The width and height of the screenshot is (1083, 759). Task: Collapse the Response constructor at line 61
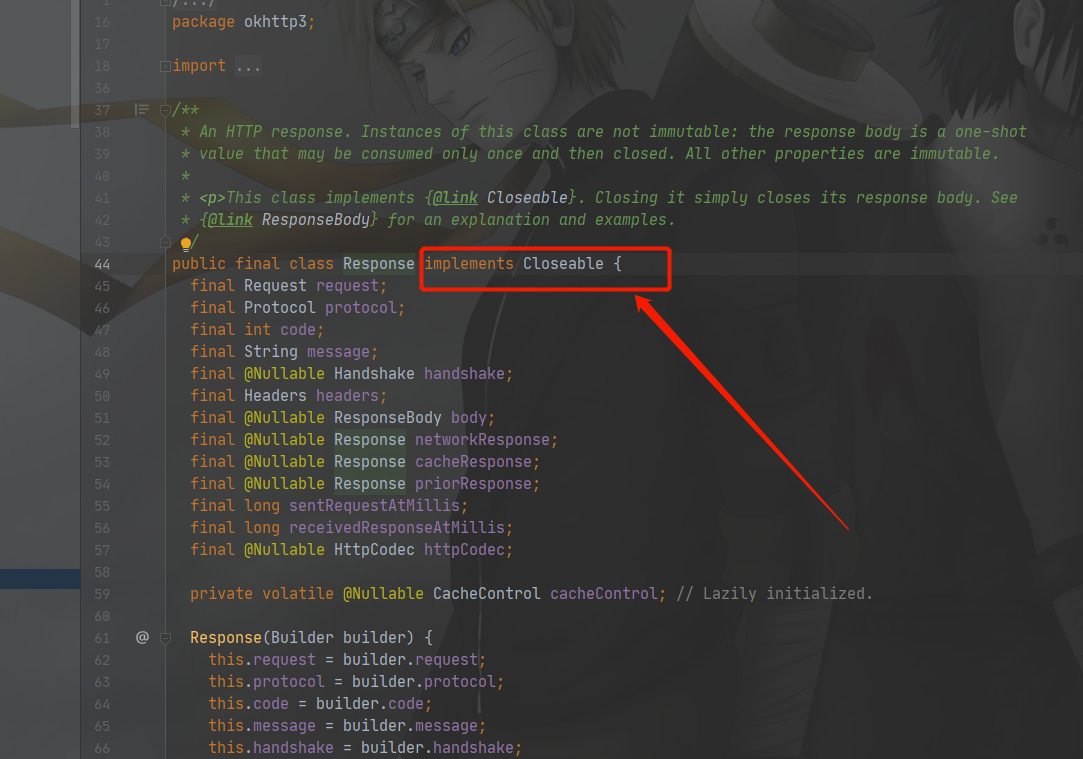pyautogui.click(x=165, y=637)
